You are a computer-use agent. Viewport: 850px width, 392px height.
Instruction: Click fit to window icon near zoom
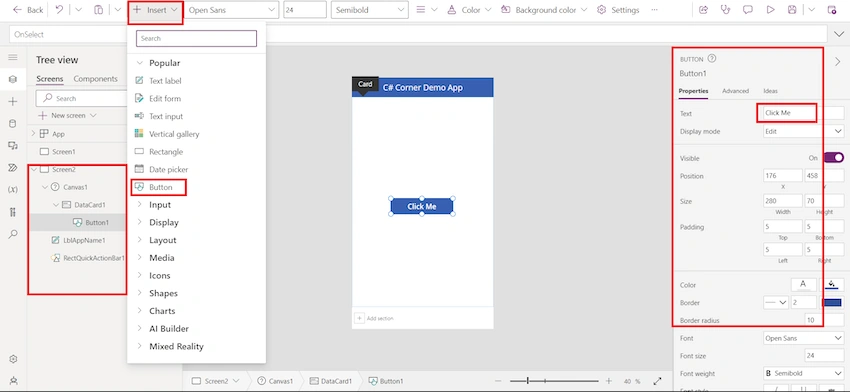pos(658,381)
